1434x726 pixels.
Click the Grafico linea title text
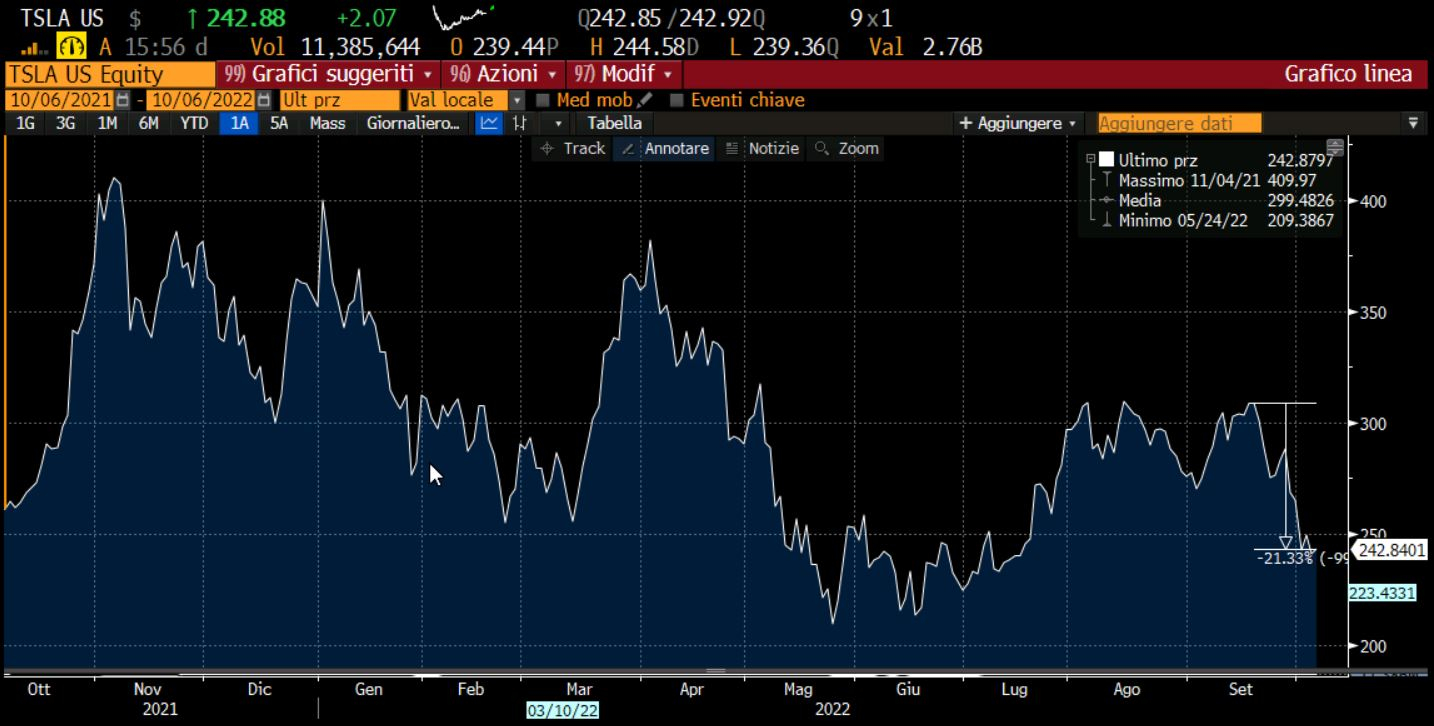[x=1348, y=74]
